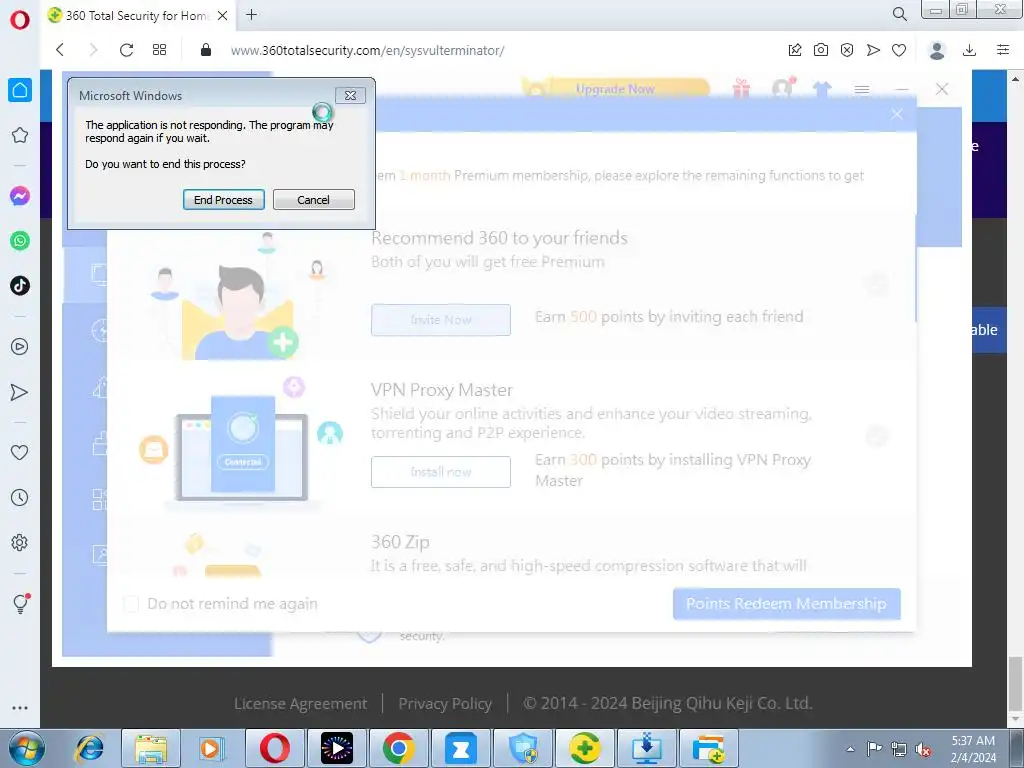
Task: Open the Opera account profile icon
Action: (937, 50)
